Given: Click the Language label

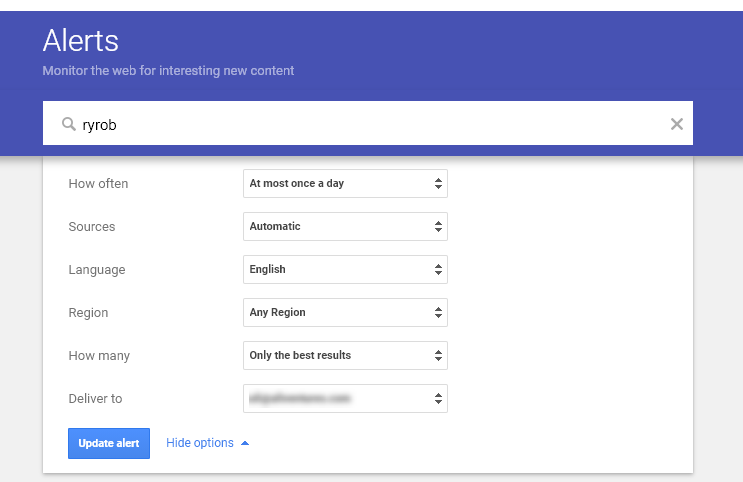Looking at the screenshot, I should point(97,270).
